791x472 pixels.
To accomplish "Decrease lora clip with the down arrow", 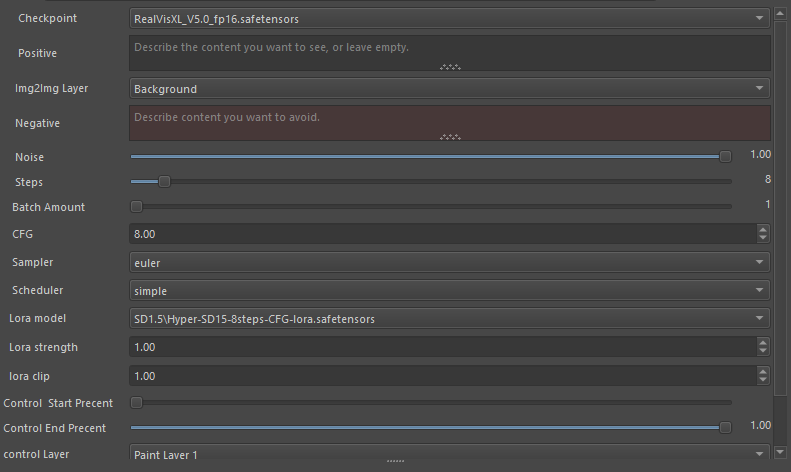I will coord(764,381).
